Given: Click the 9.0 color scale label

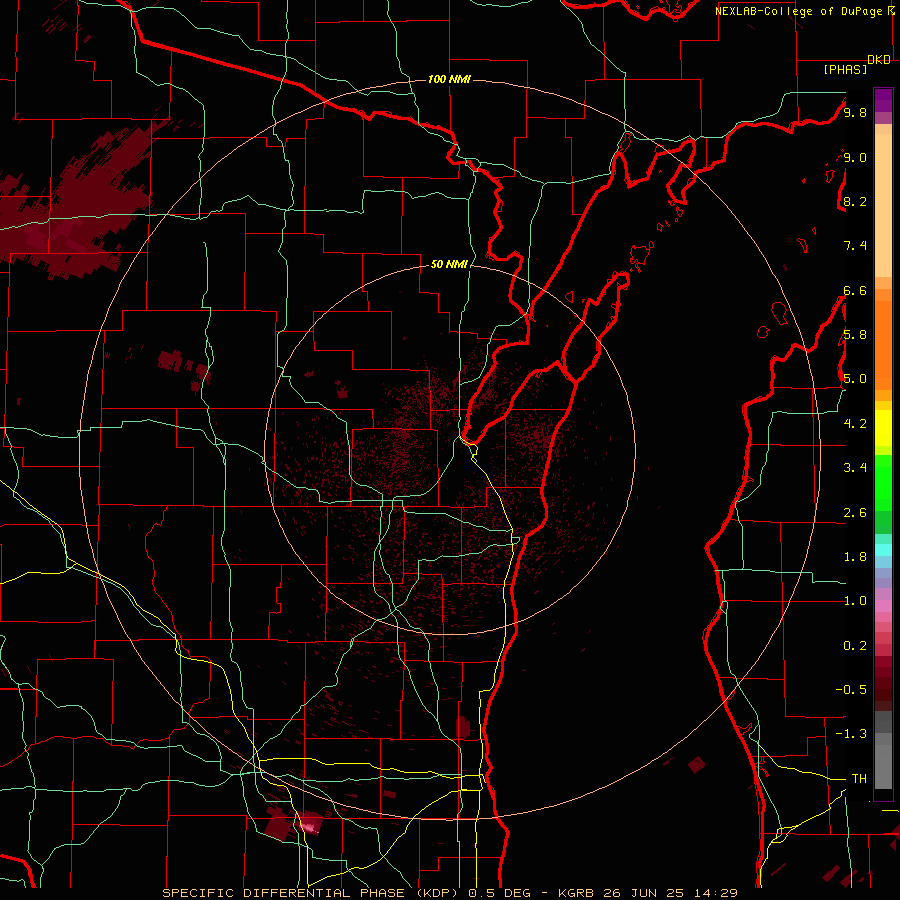Looking at the screenshot, I should pyautogui.click(x=855, y=157).
